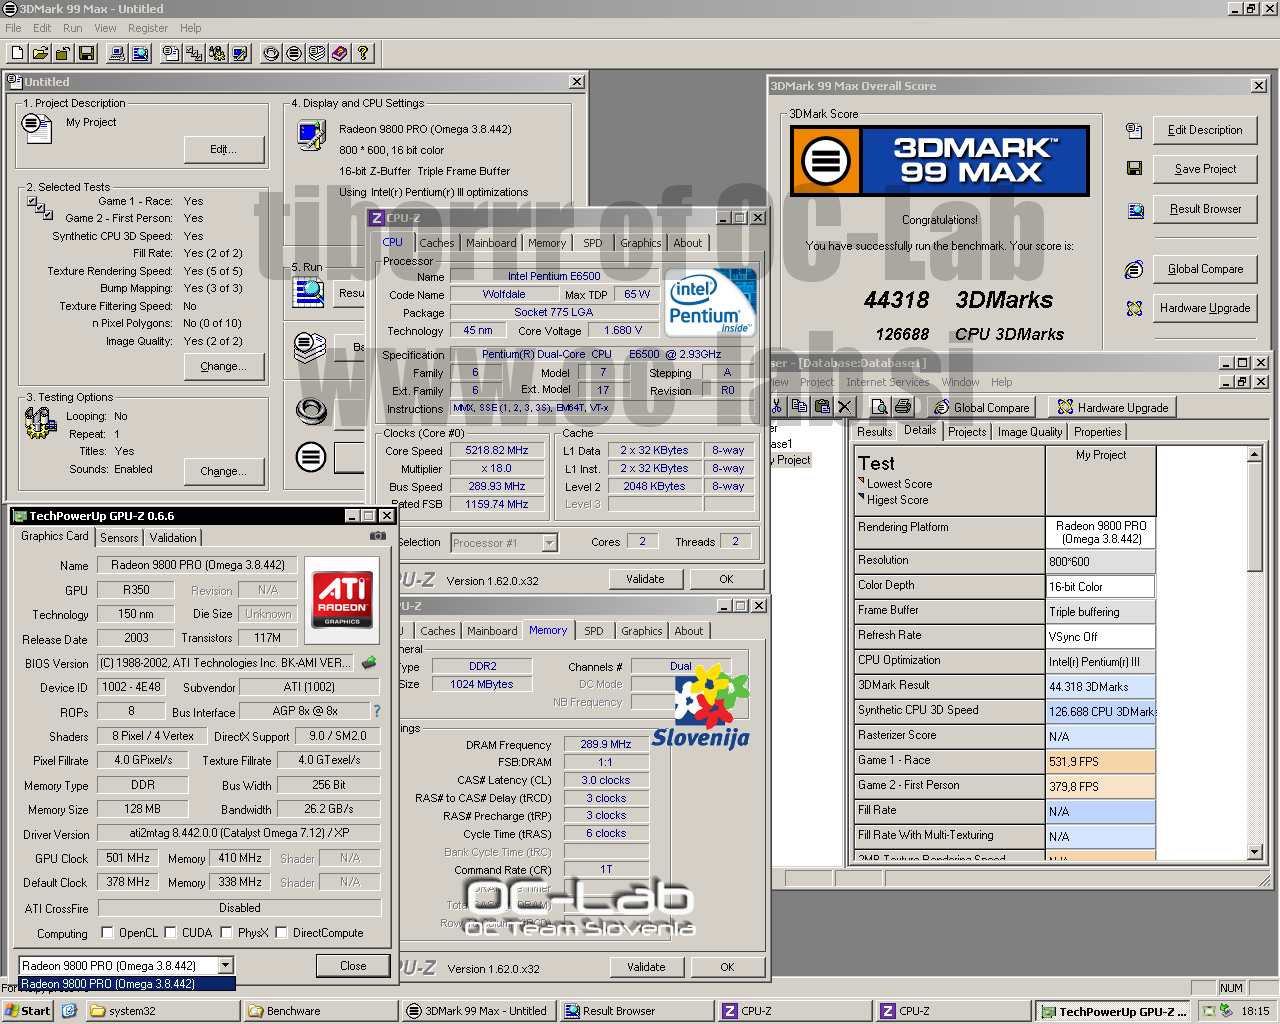The image size is (1280, 1024).
Task: Click the Lowest Score label in Result Browser
Action: [x=899, y=484]
